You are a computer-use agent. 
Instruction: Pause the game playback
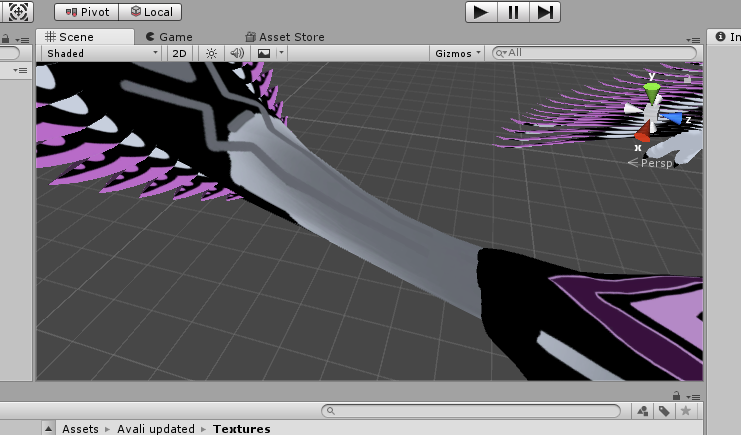tap(513, 12)
